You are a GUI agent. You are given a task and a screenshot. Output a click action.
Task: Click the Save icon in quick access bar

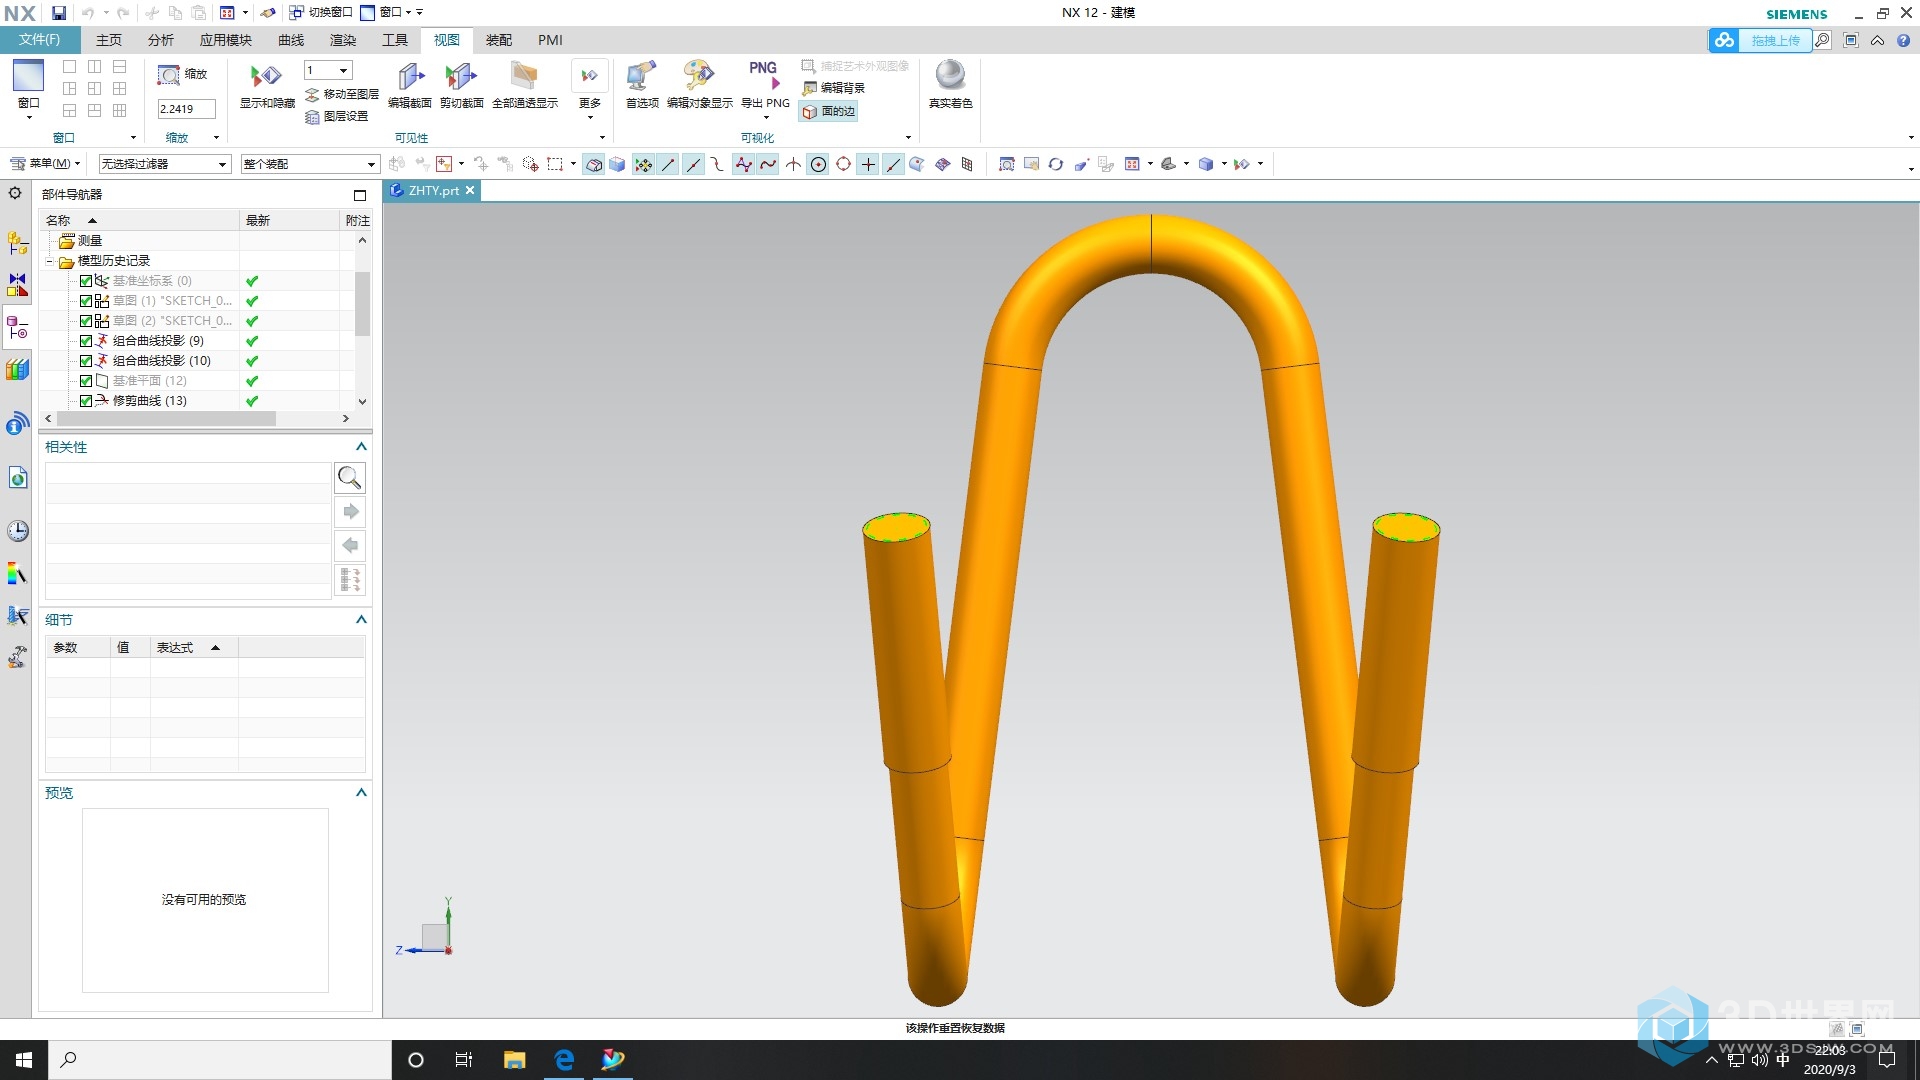pos(59,13)
